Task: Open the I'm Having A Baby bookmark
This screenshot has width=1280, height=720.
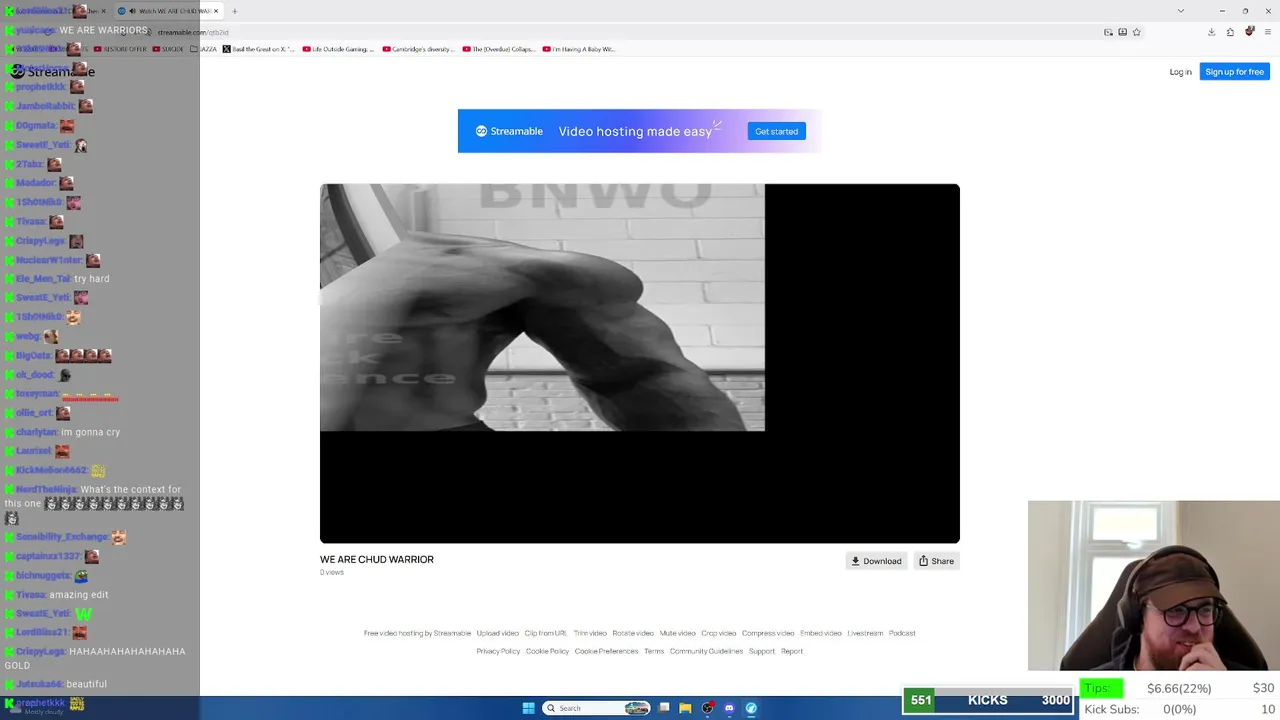Action: click(x=578, y=49)
